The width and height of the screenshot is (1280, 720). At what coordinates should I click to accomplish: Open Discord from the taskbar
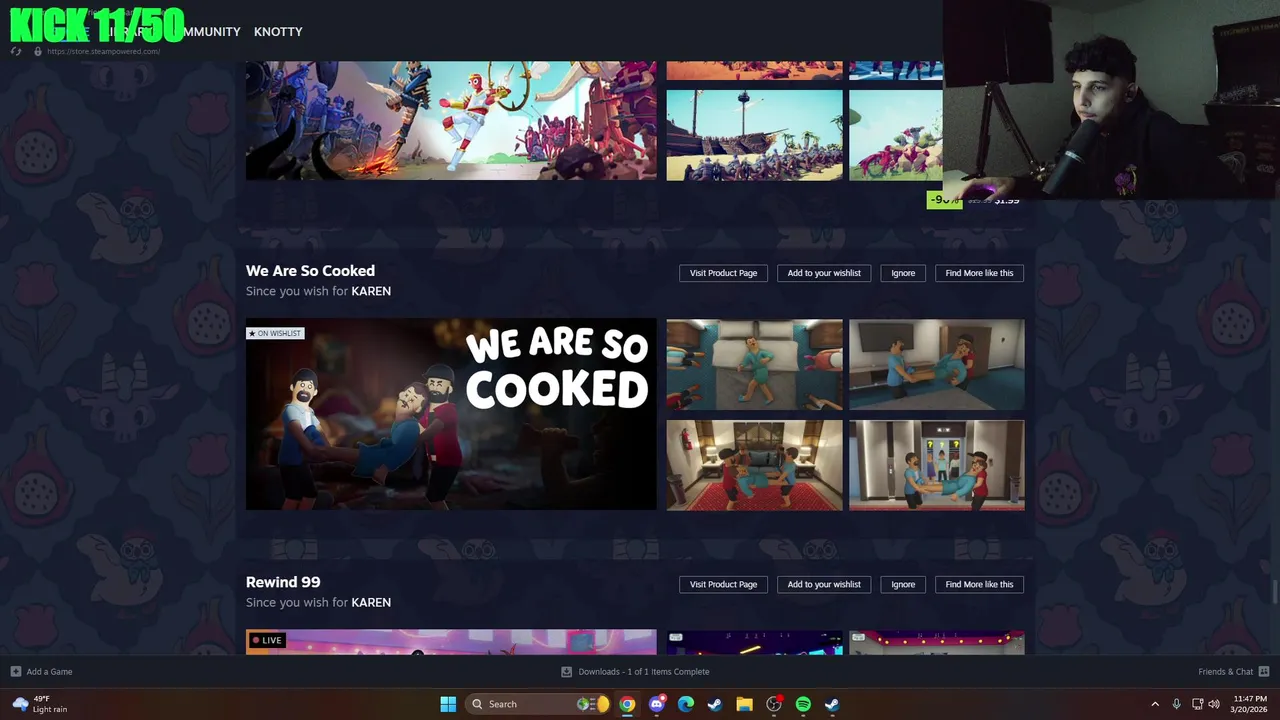tap(656, 704)
